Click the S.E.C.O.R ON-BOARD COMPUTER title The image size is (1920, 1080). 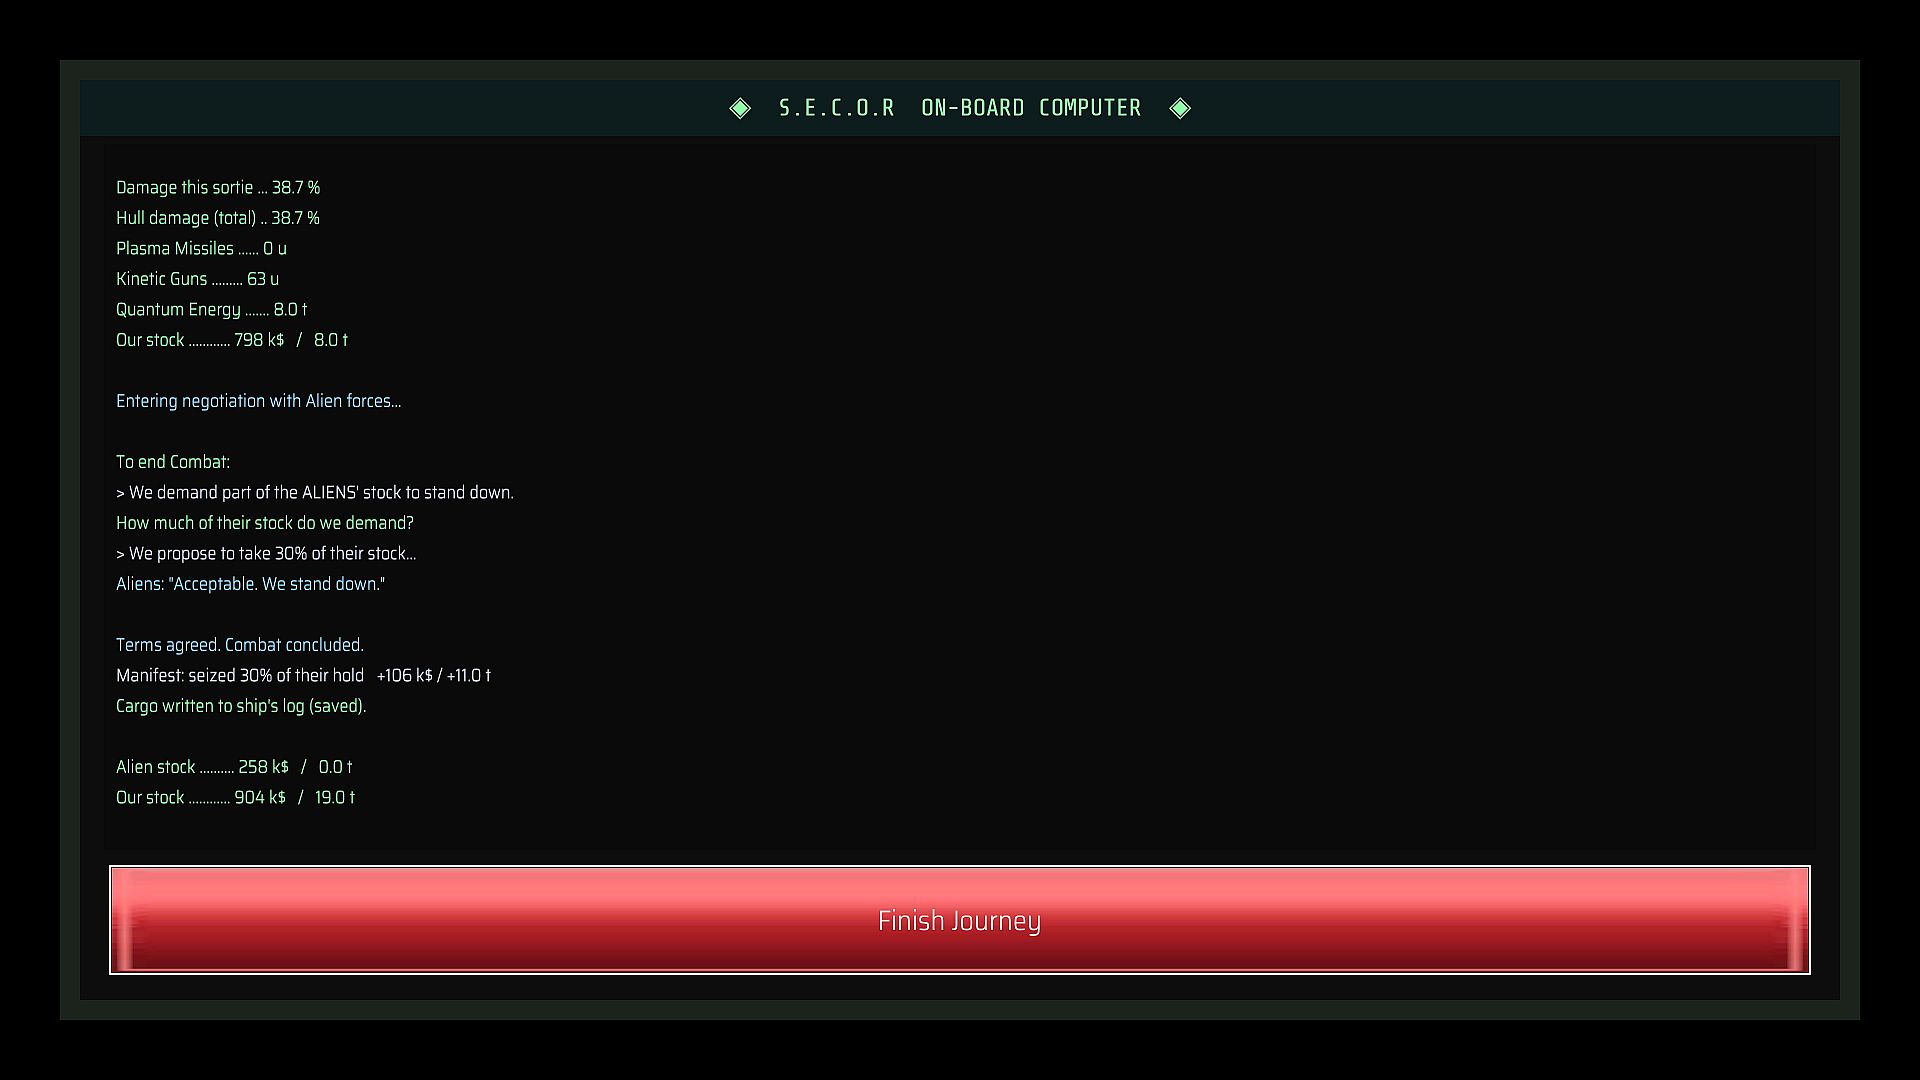[x=960, y=108]
